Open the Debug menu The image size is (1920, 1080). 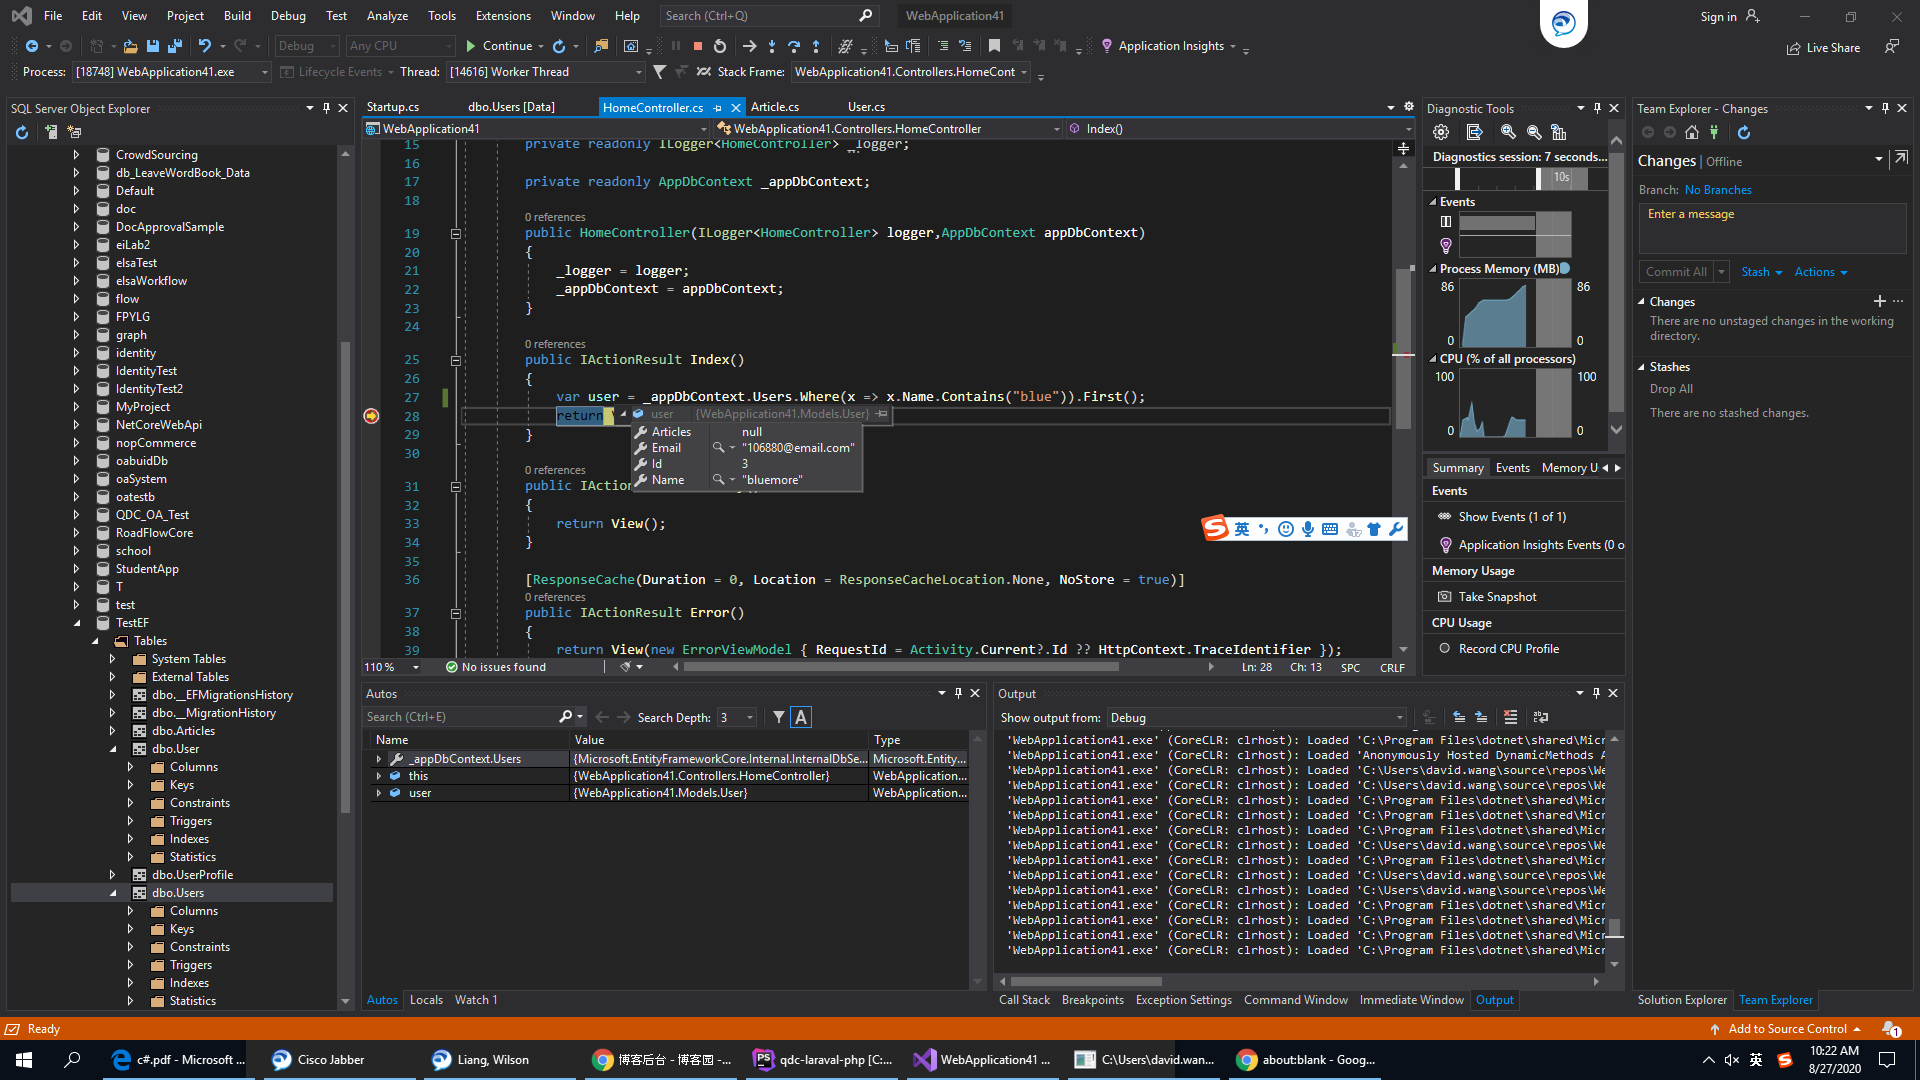[288, 16]
